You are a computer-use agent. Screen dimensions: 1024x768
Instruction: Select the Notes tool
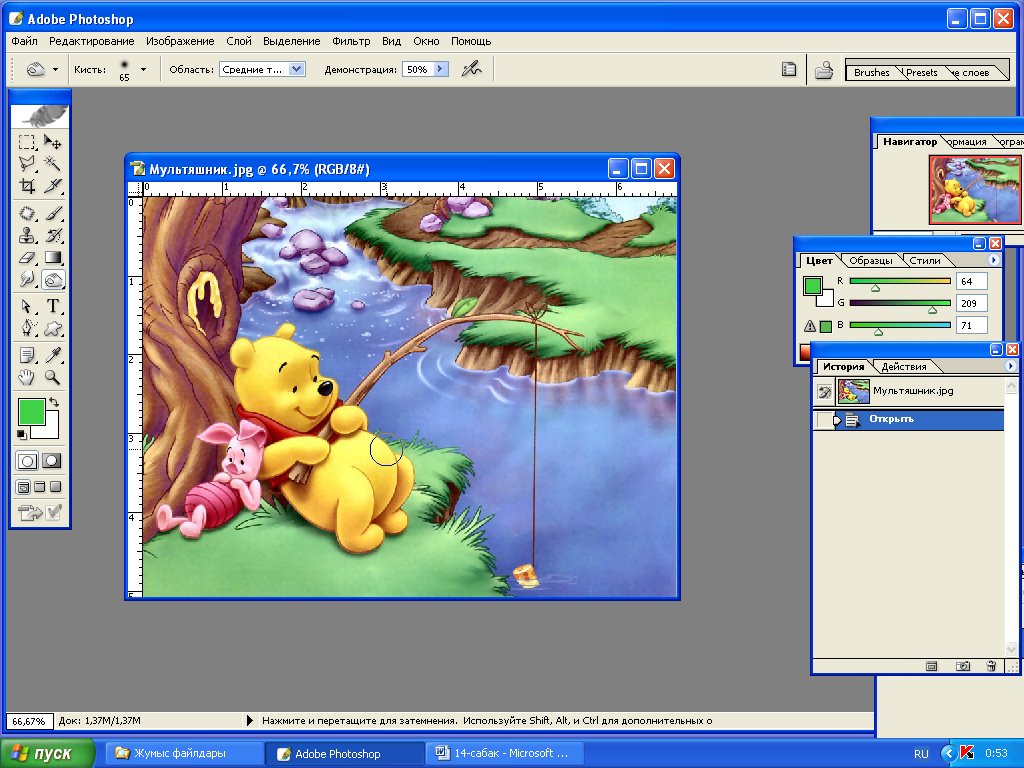(27, 355)
